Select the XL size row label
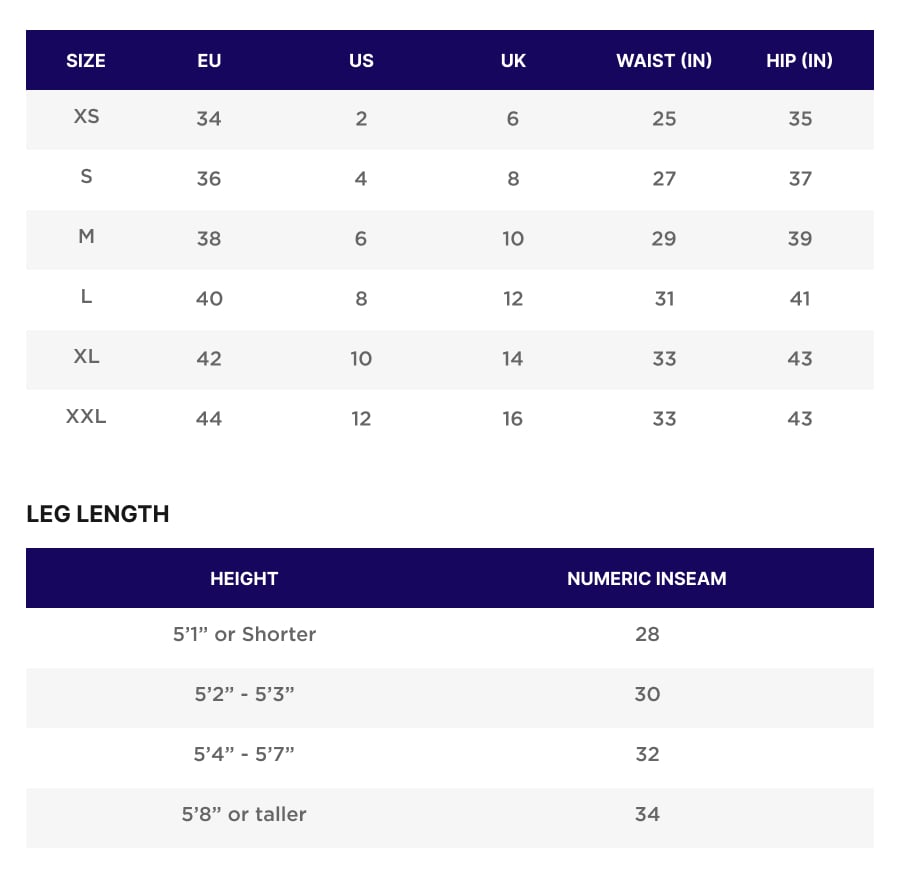900x893 pixels. click(x=86, y=357)
